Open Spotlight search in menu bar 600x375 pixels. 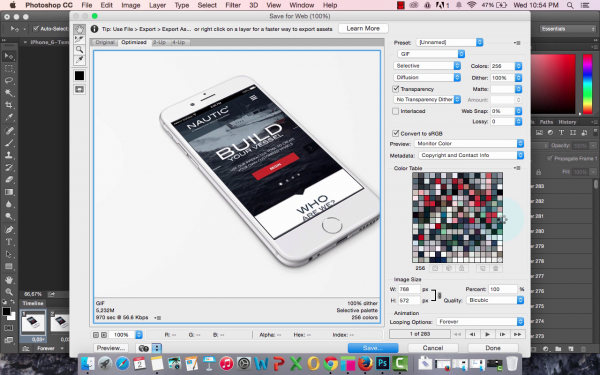pyautogui.click(x=570, y=5)
